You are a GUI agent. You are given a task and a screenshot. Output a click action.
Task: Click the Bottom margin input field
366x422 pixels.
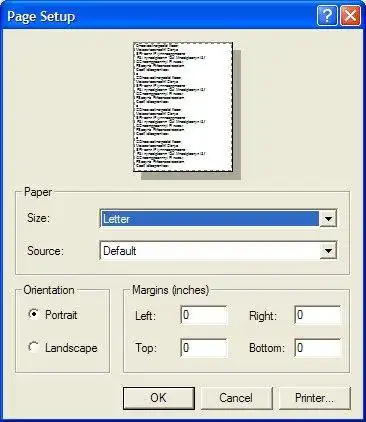pyautogui.click(x=318, y=348)
